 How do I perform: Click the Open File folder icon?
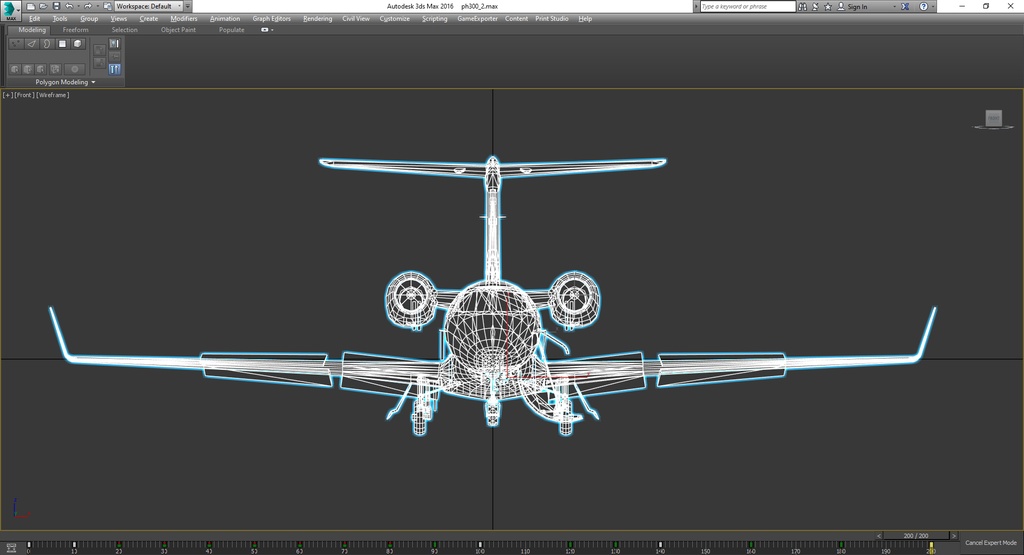pos(43,6)
